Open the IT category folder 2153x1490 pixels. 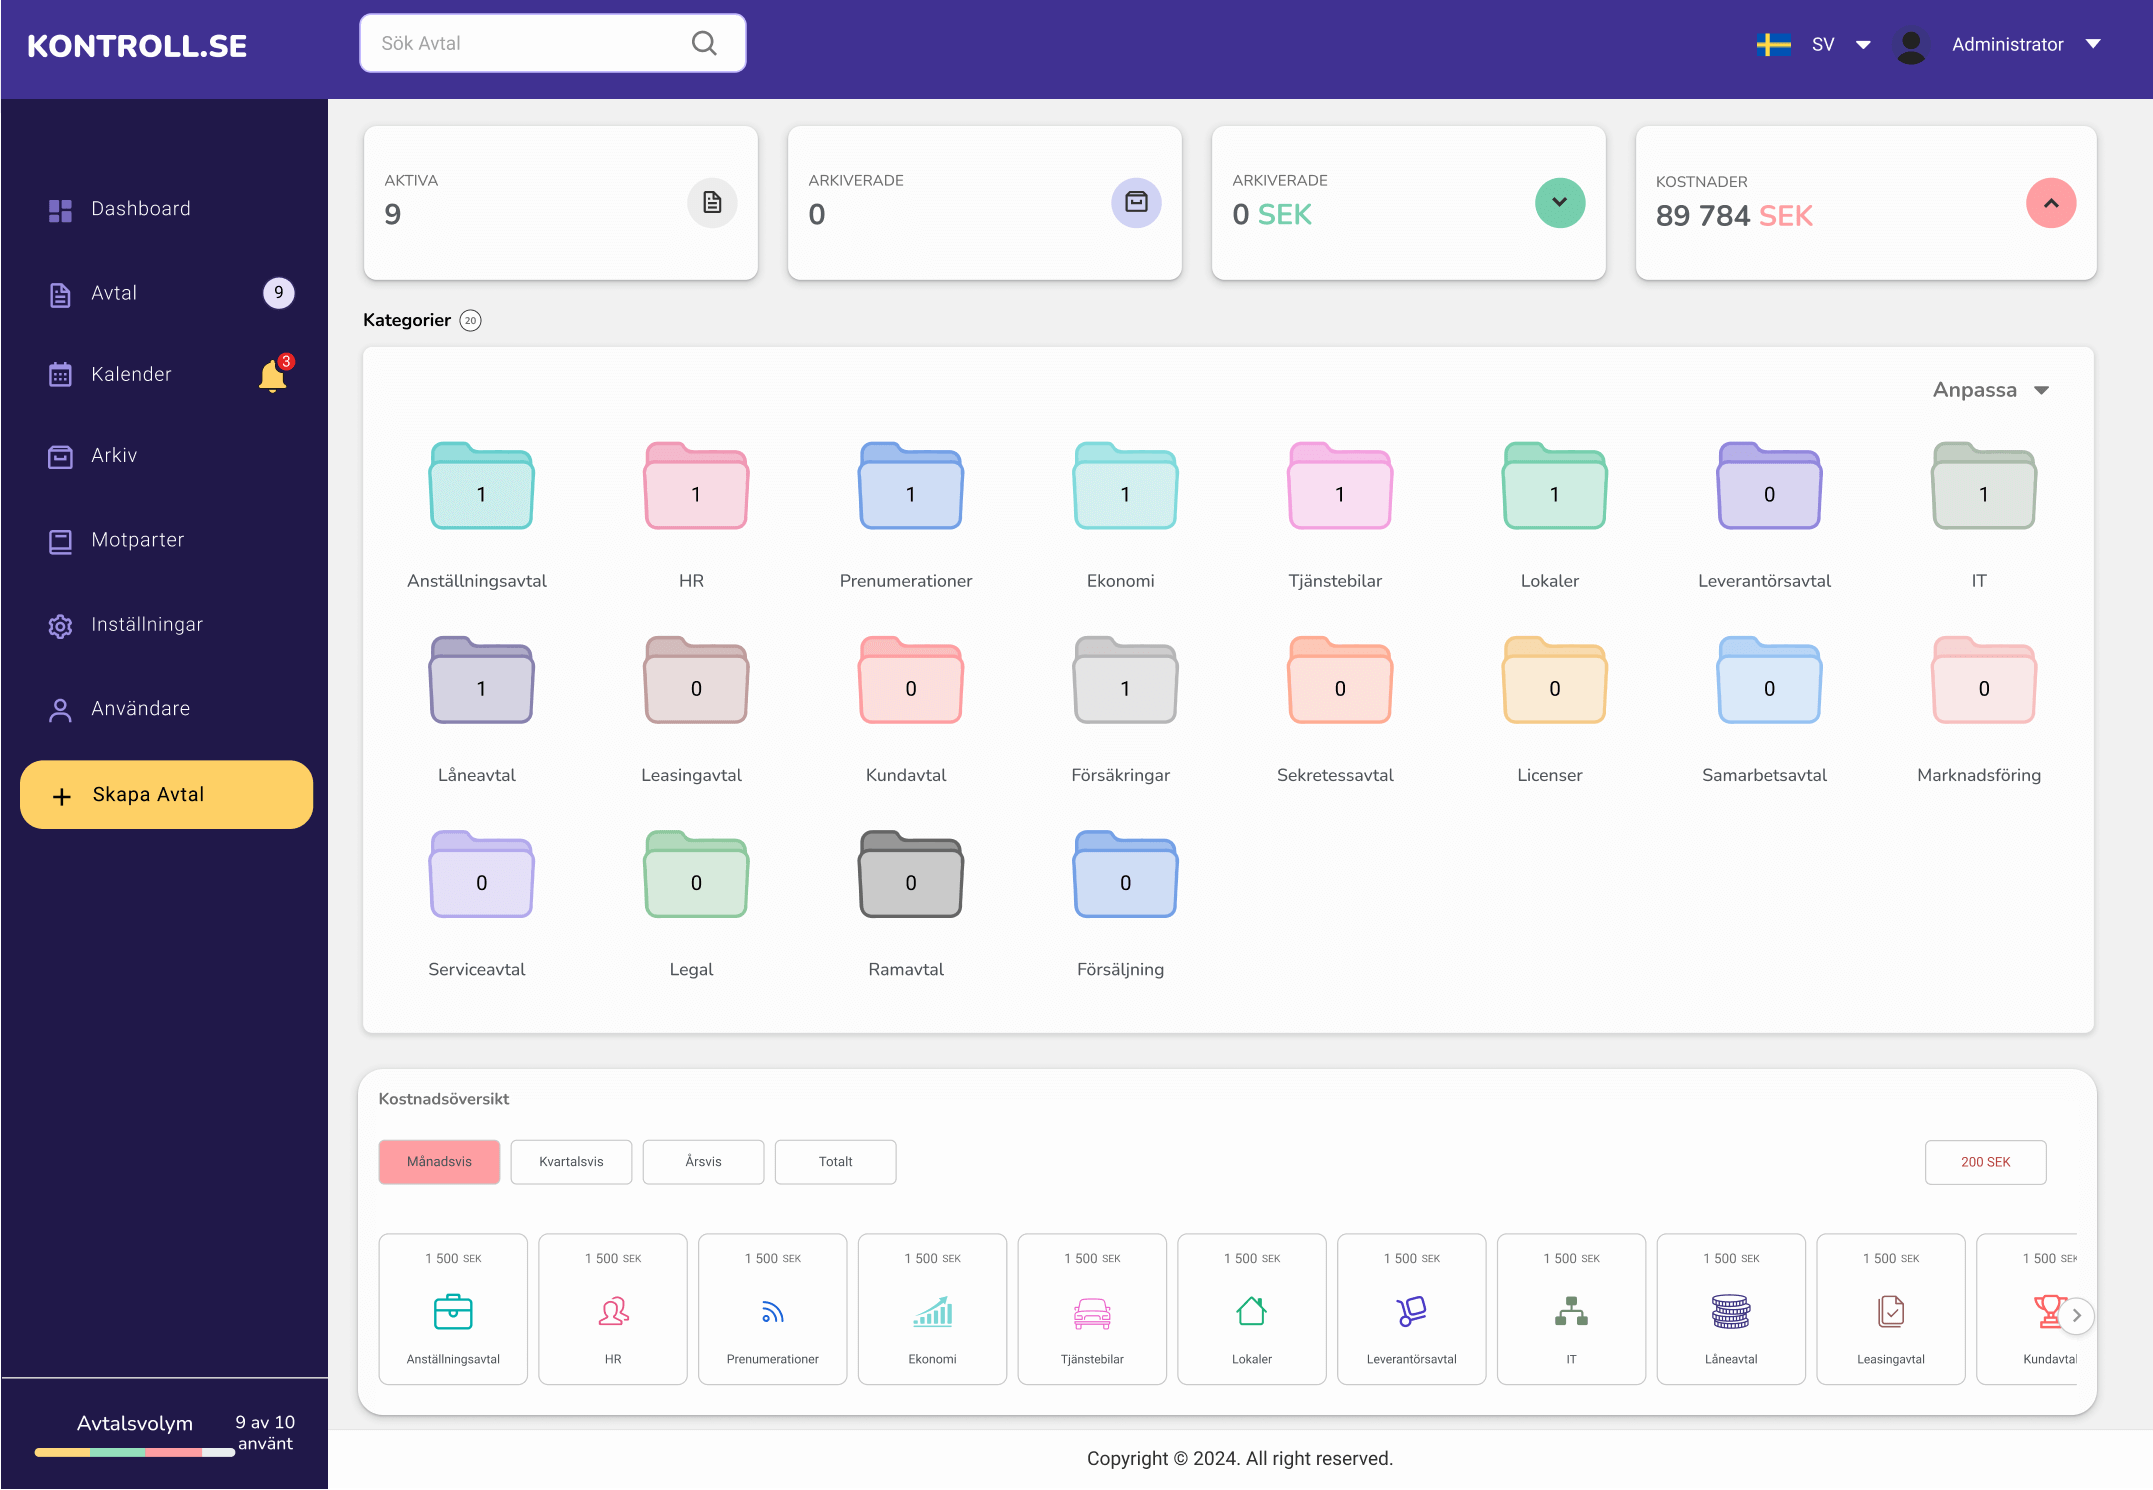[1984, 486]
